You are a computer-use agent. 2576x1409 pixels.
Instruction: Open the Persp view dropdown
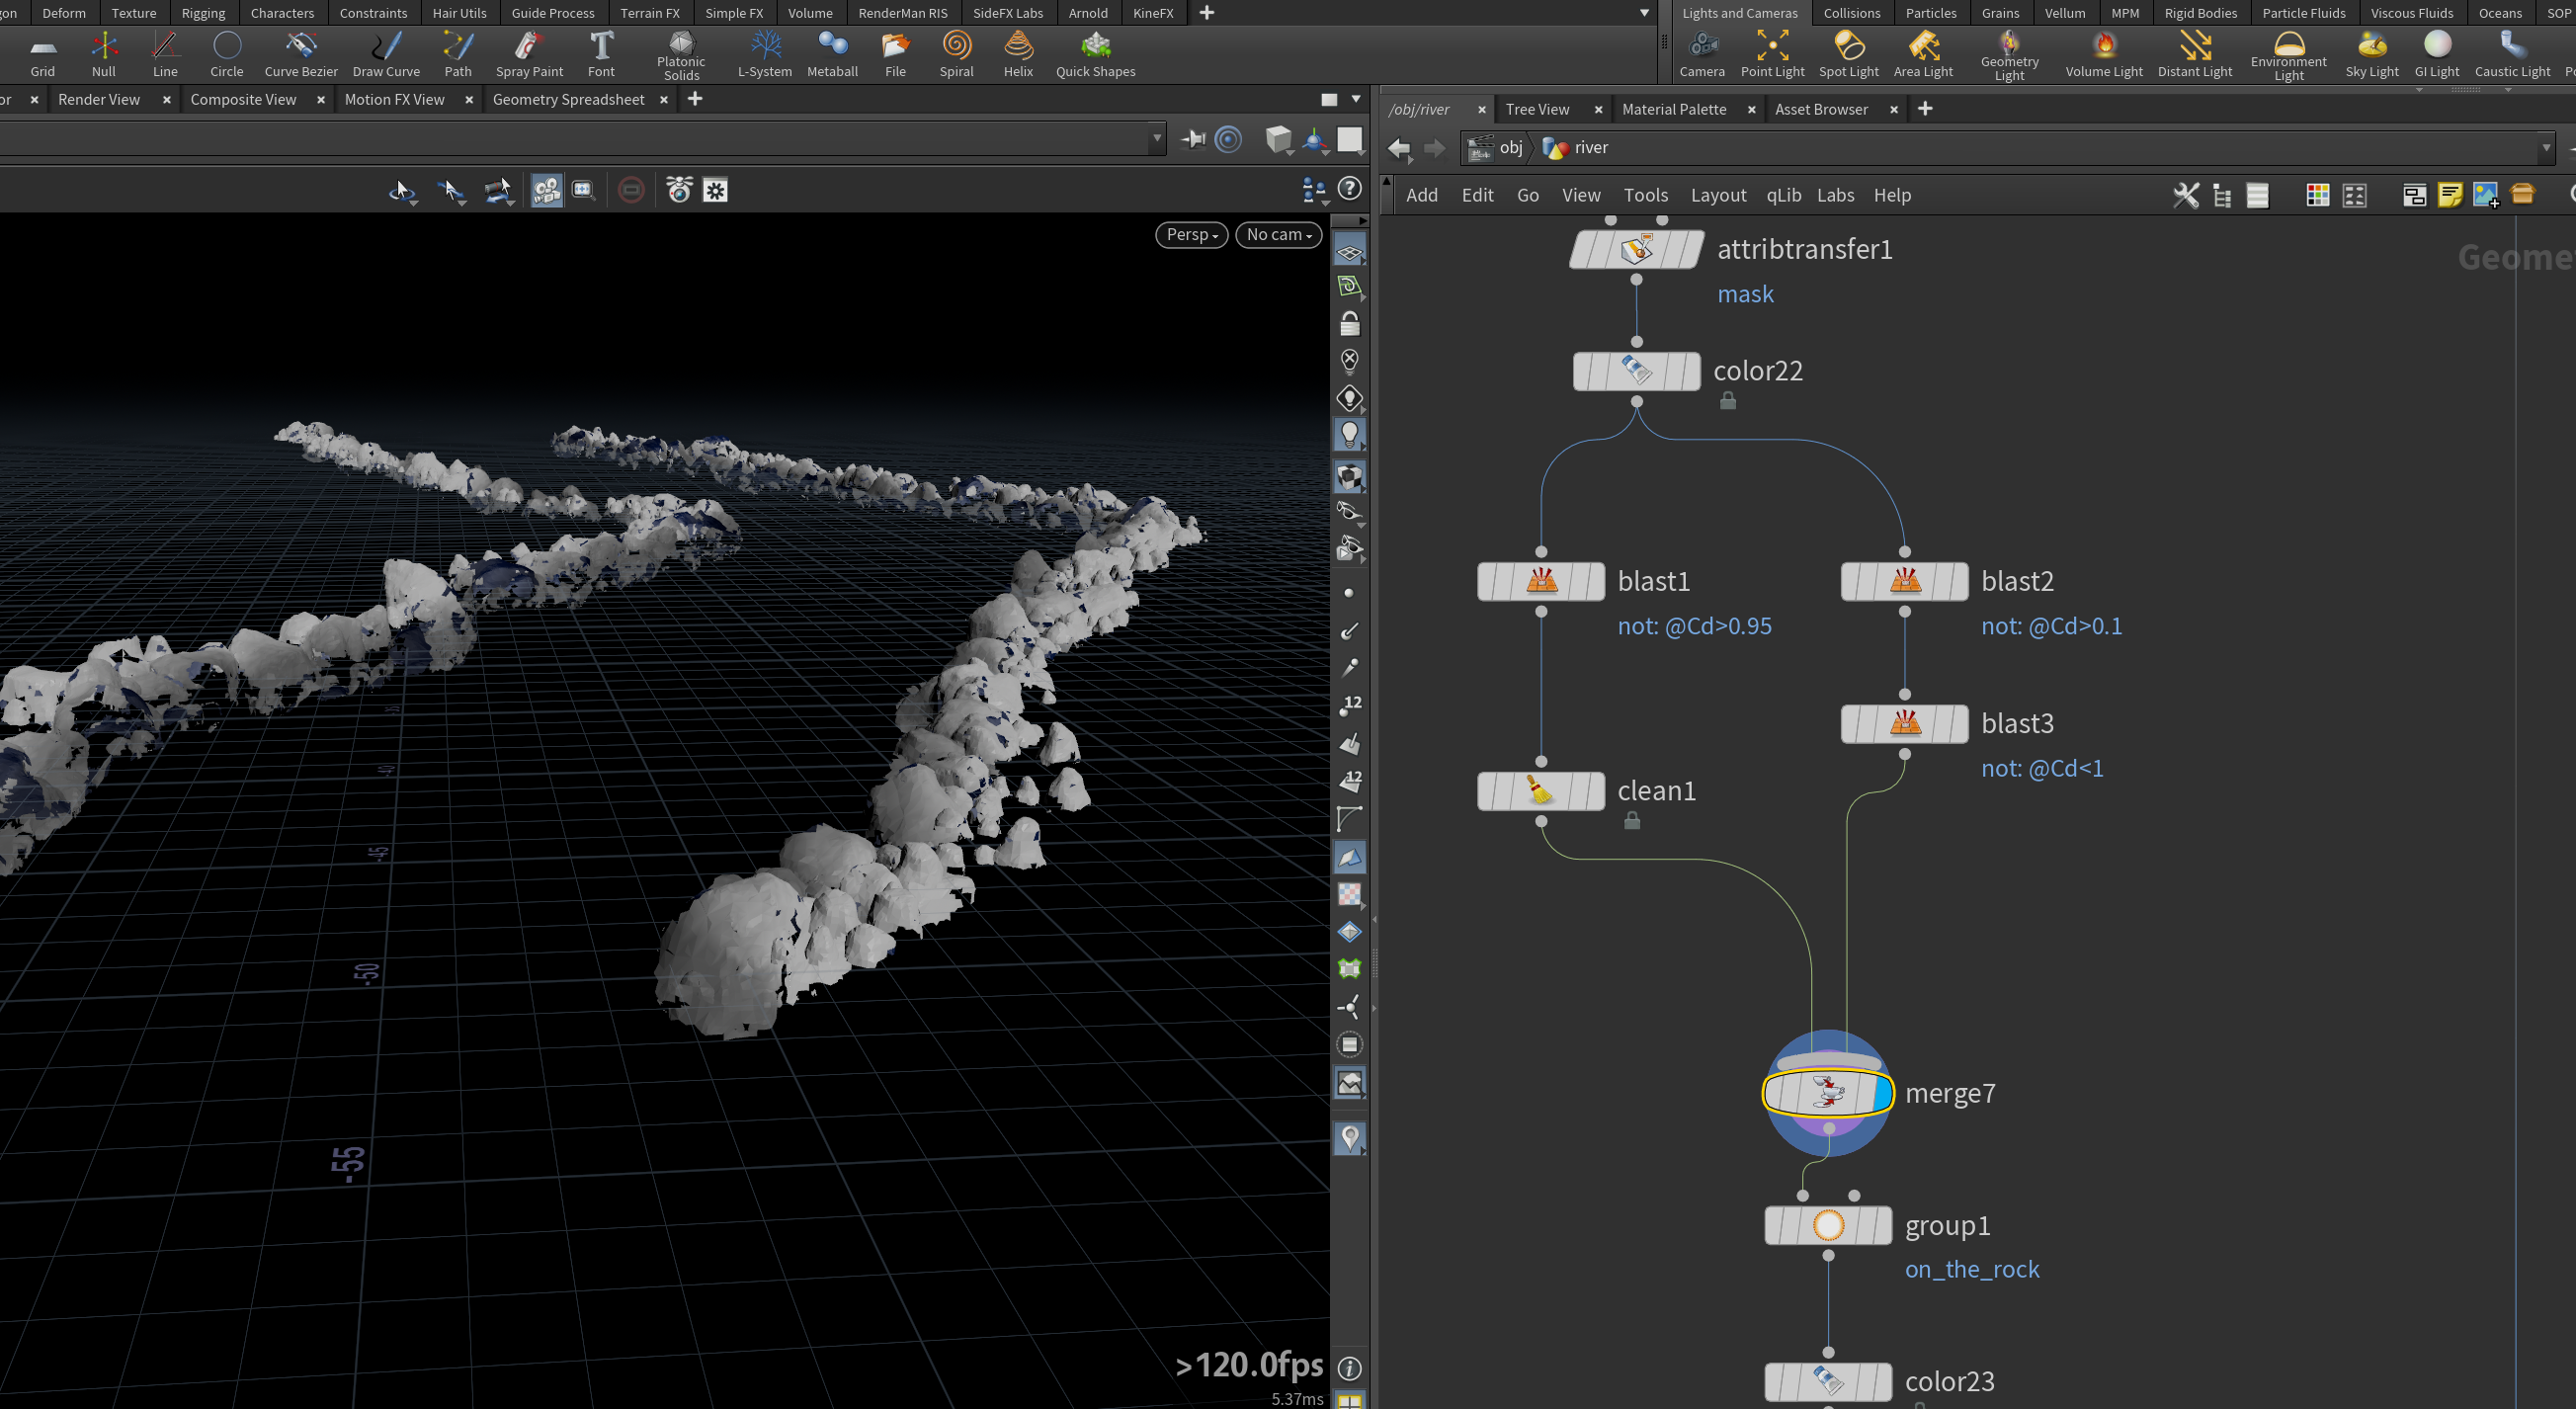tap(1191, 235)
